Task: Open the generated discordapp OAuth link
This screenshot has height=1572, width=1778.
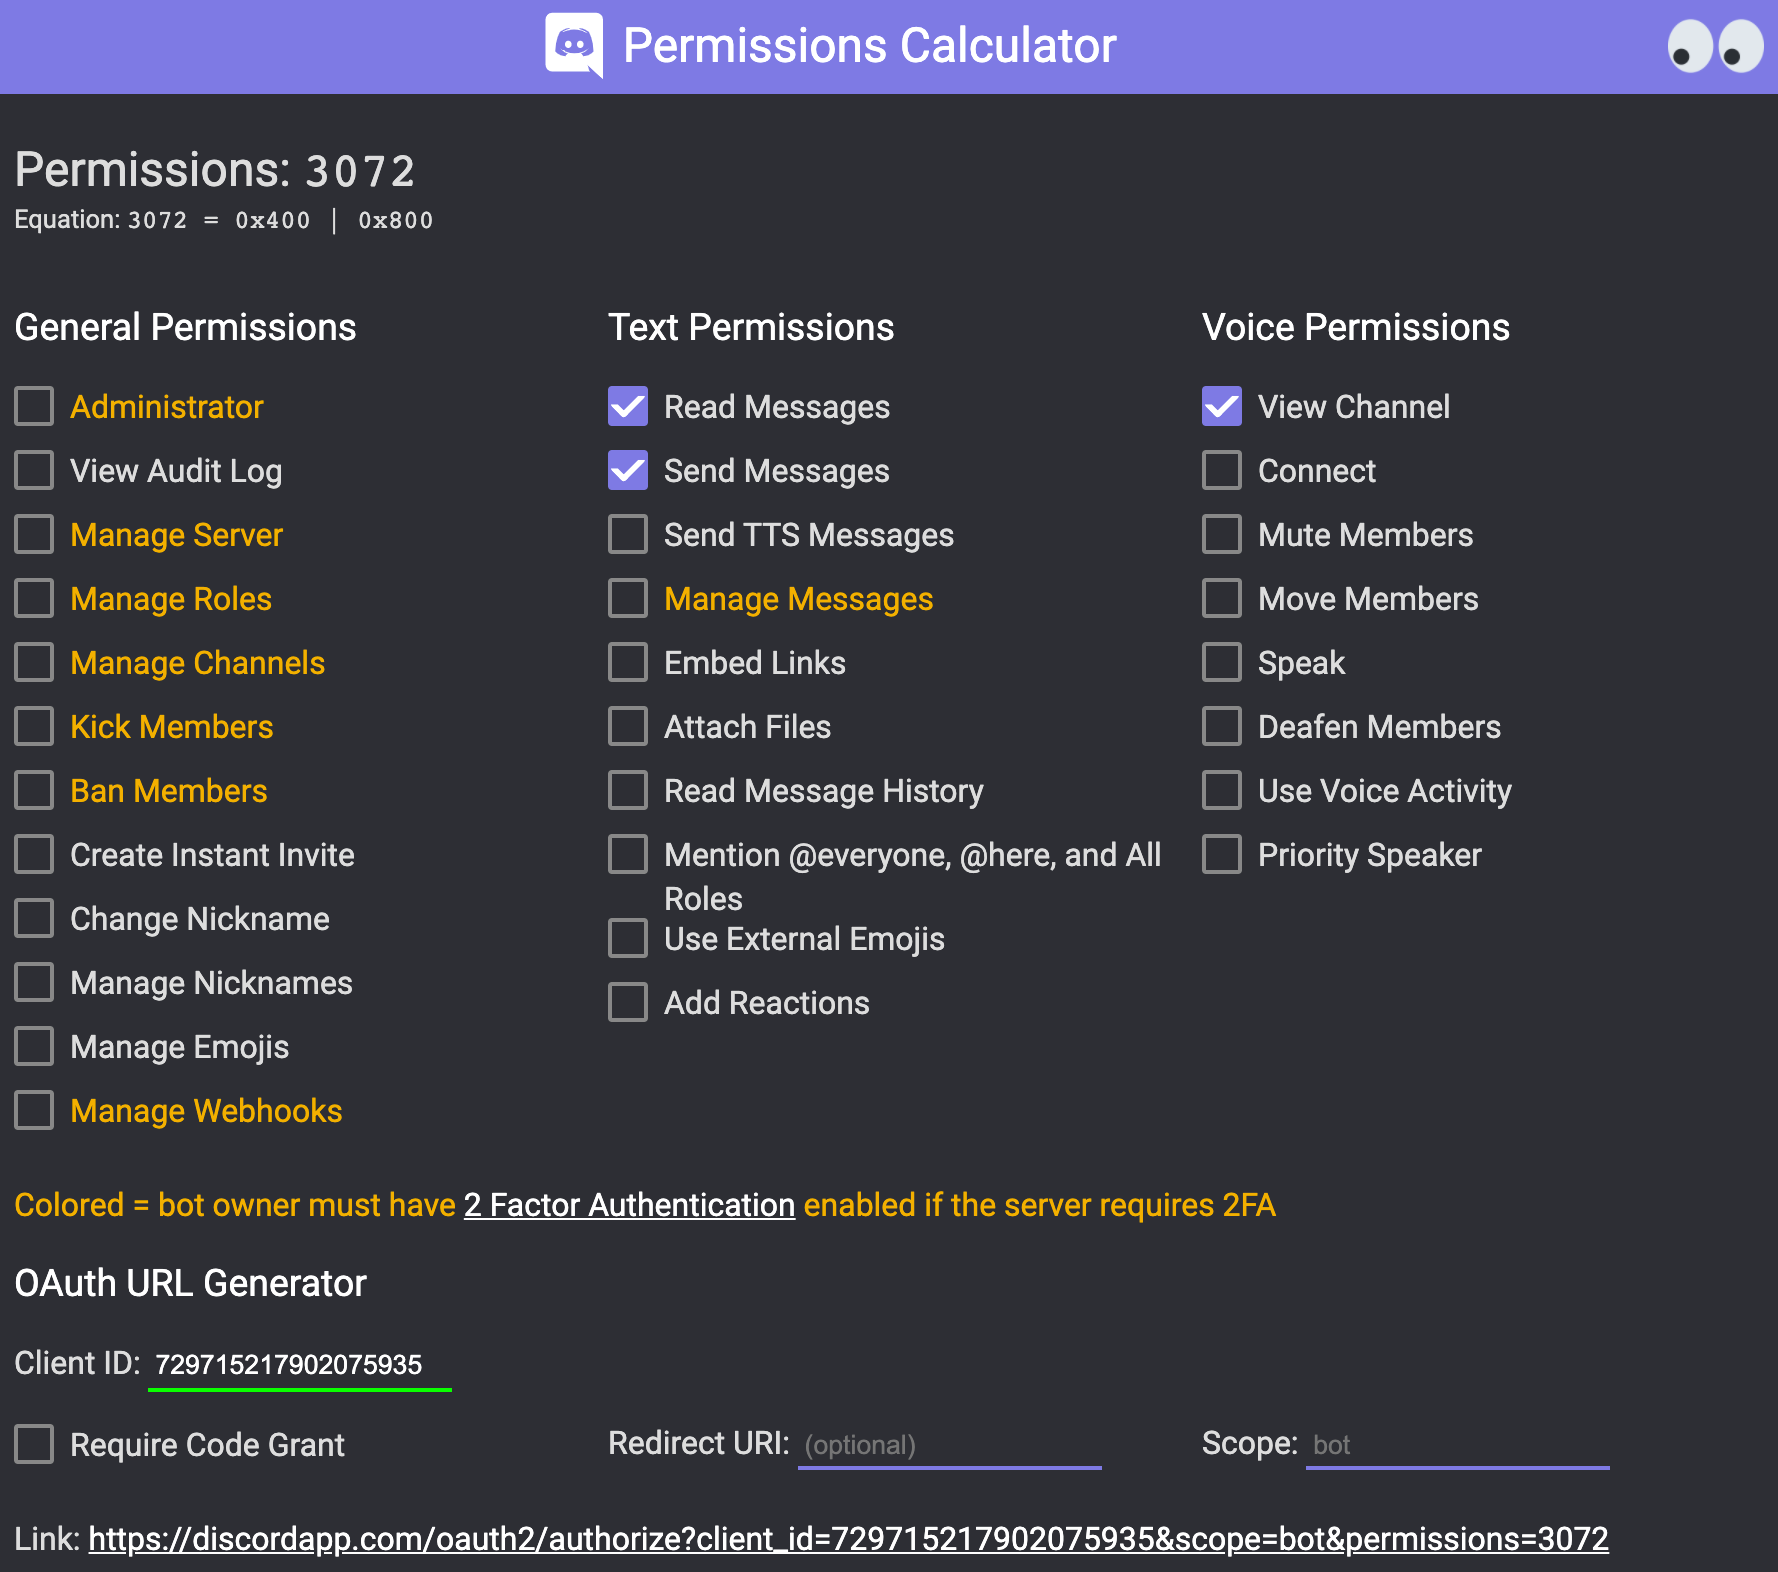Action: (848, 1539)
